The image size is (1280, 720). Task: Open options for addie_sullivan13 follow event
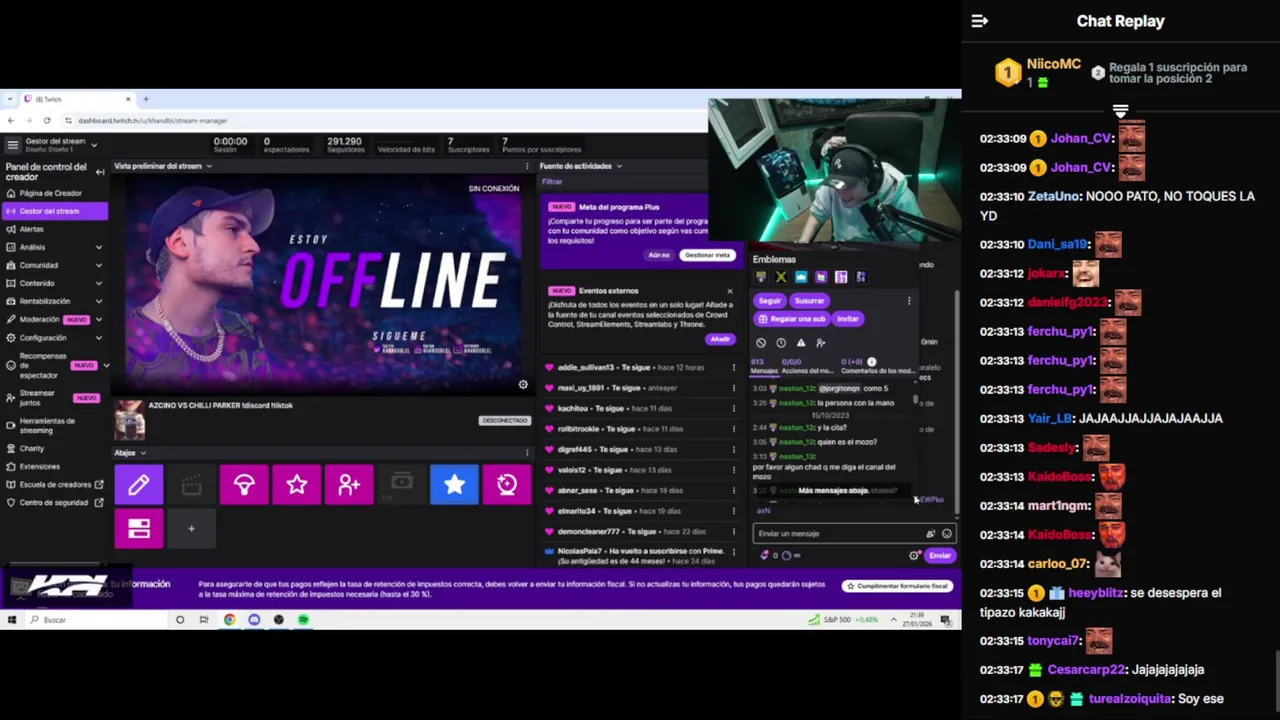click(733, 368)
